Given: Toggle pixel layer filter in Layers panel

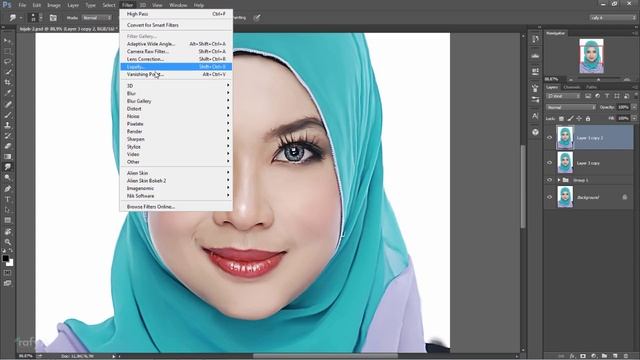Looking at the screenshot, I should 588,96.
